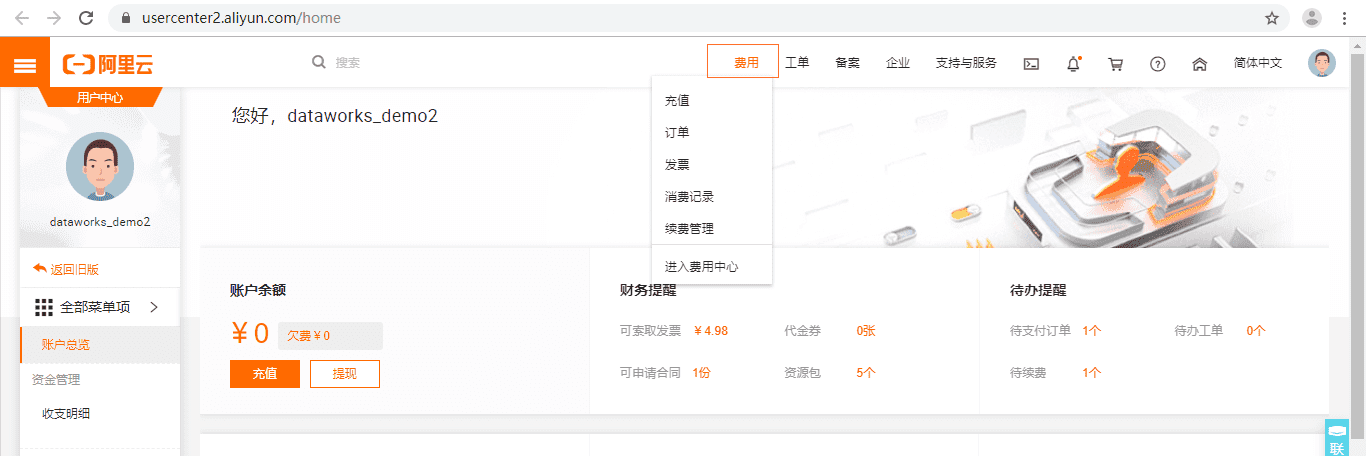The height and width of the screenshot is (456, 1366).
Task: Click the 返回旧版 link
Action: pos(67,269)
